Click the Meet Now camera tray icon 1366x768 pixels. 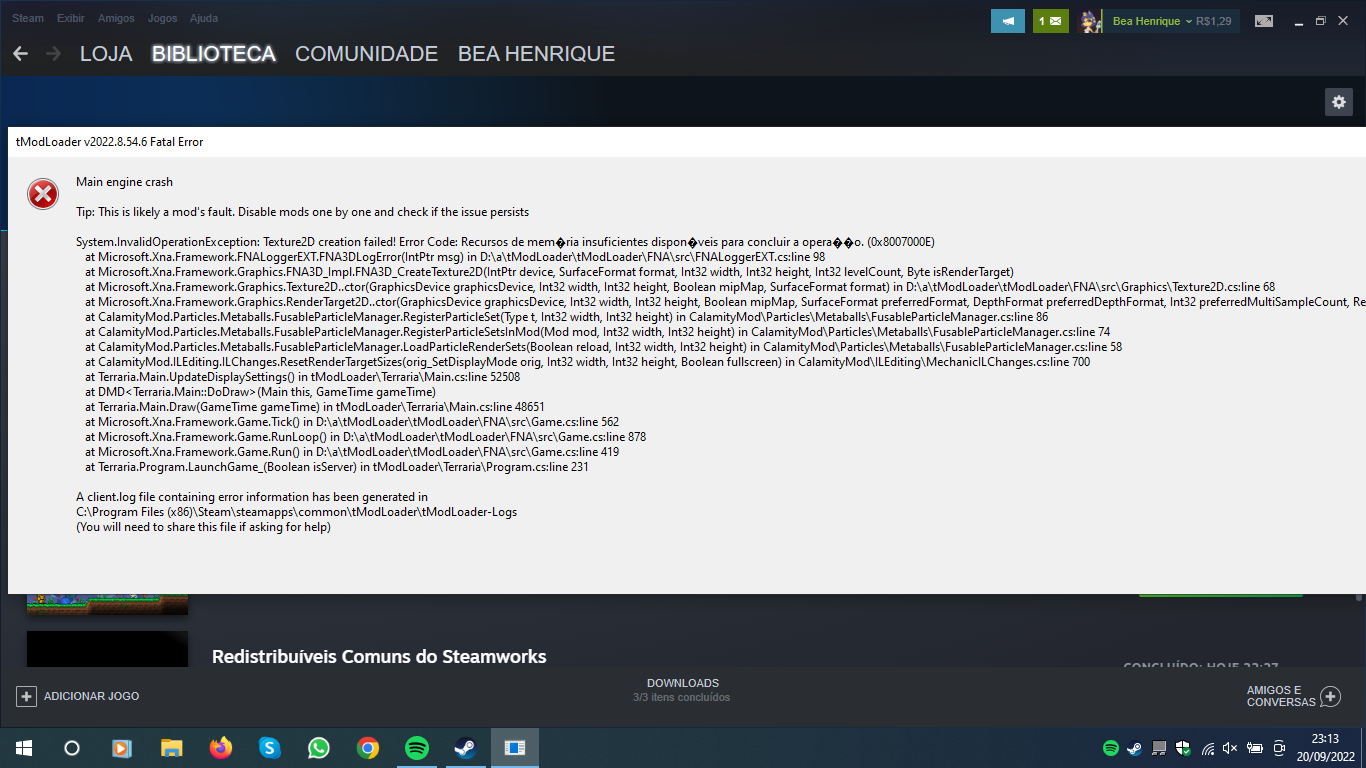pyautogui.click(x=1279, y=748)
